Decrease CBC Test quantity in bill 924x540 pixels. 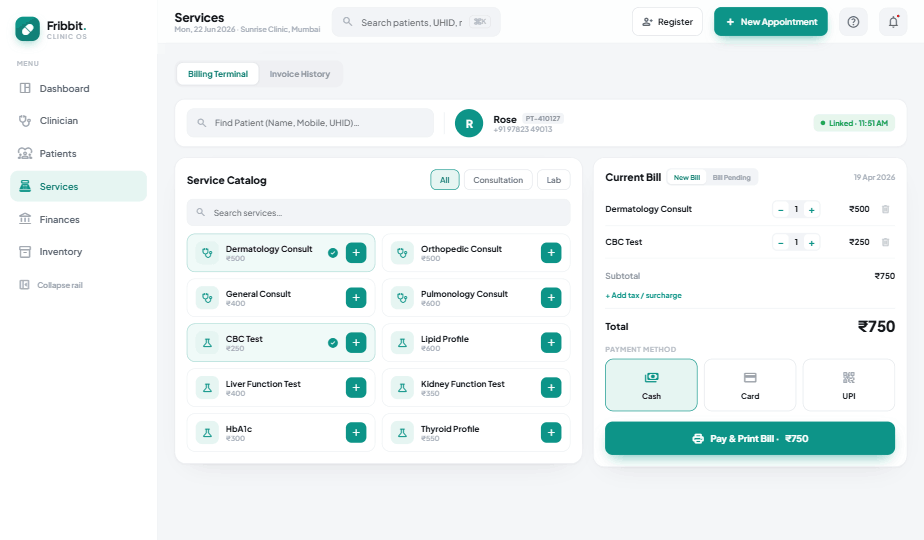pyautogui.click(x=781, y=242)
